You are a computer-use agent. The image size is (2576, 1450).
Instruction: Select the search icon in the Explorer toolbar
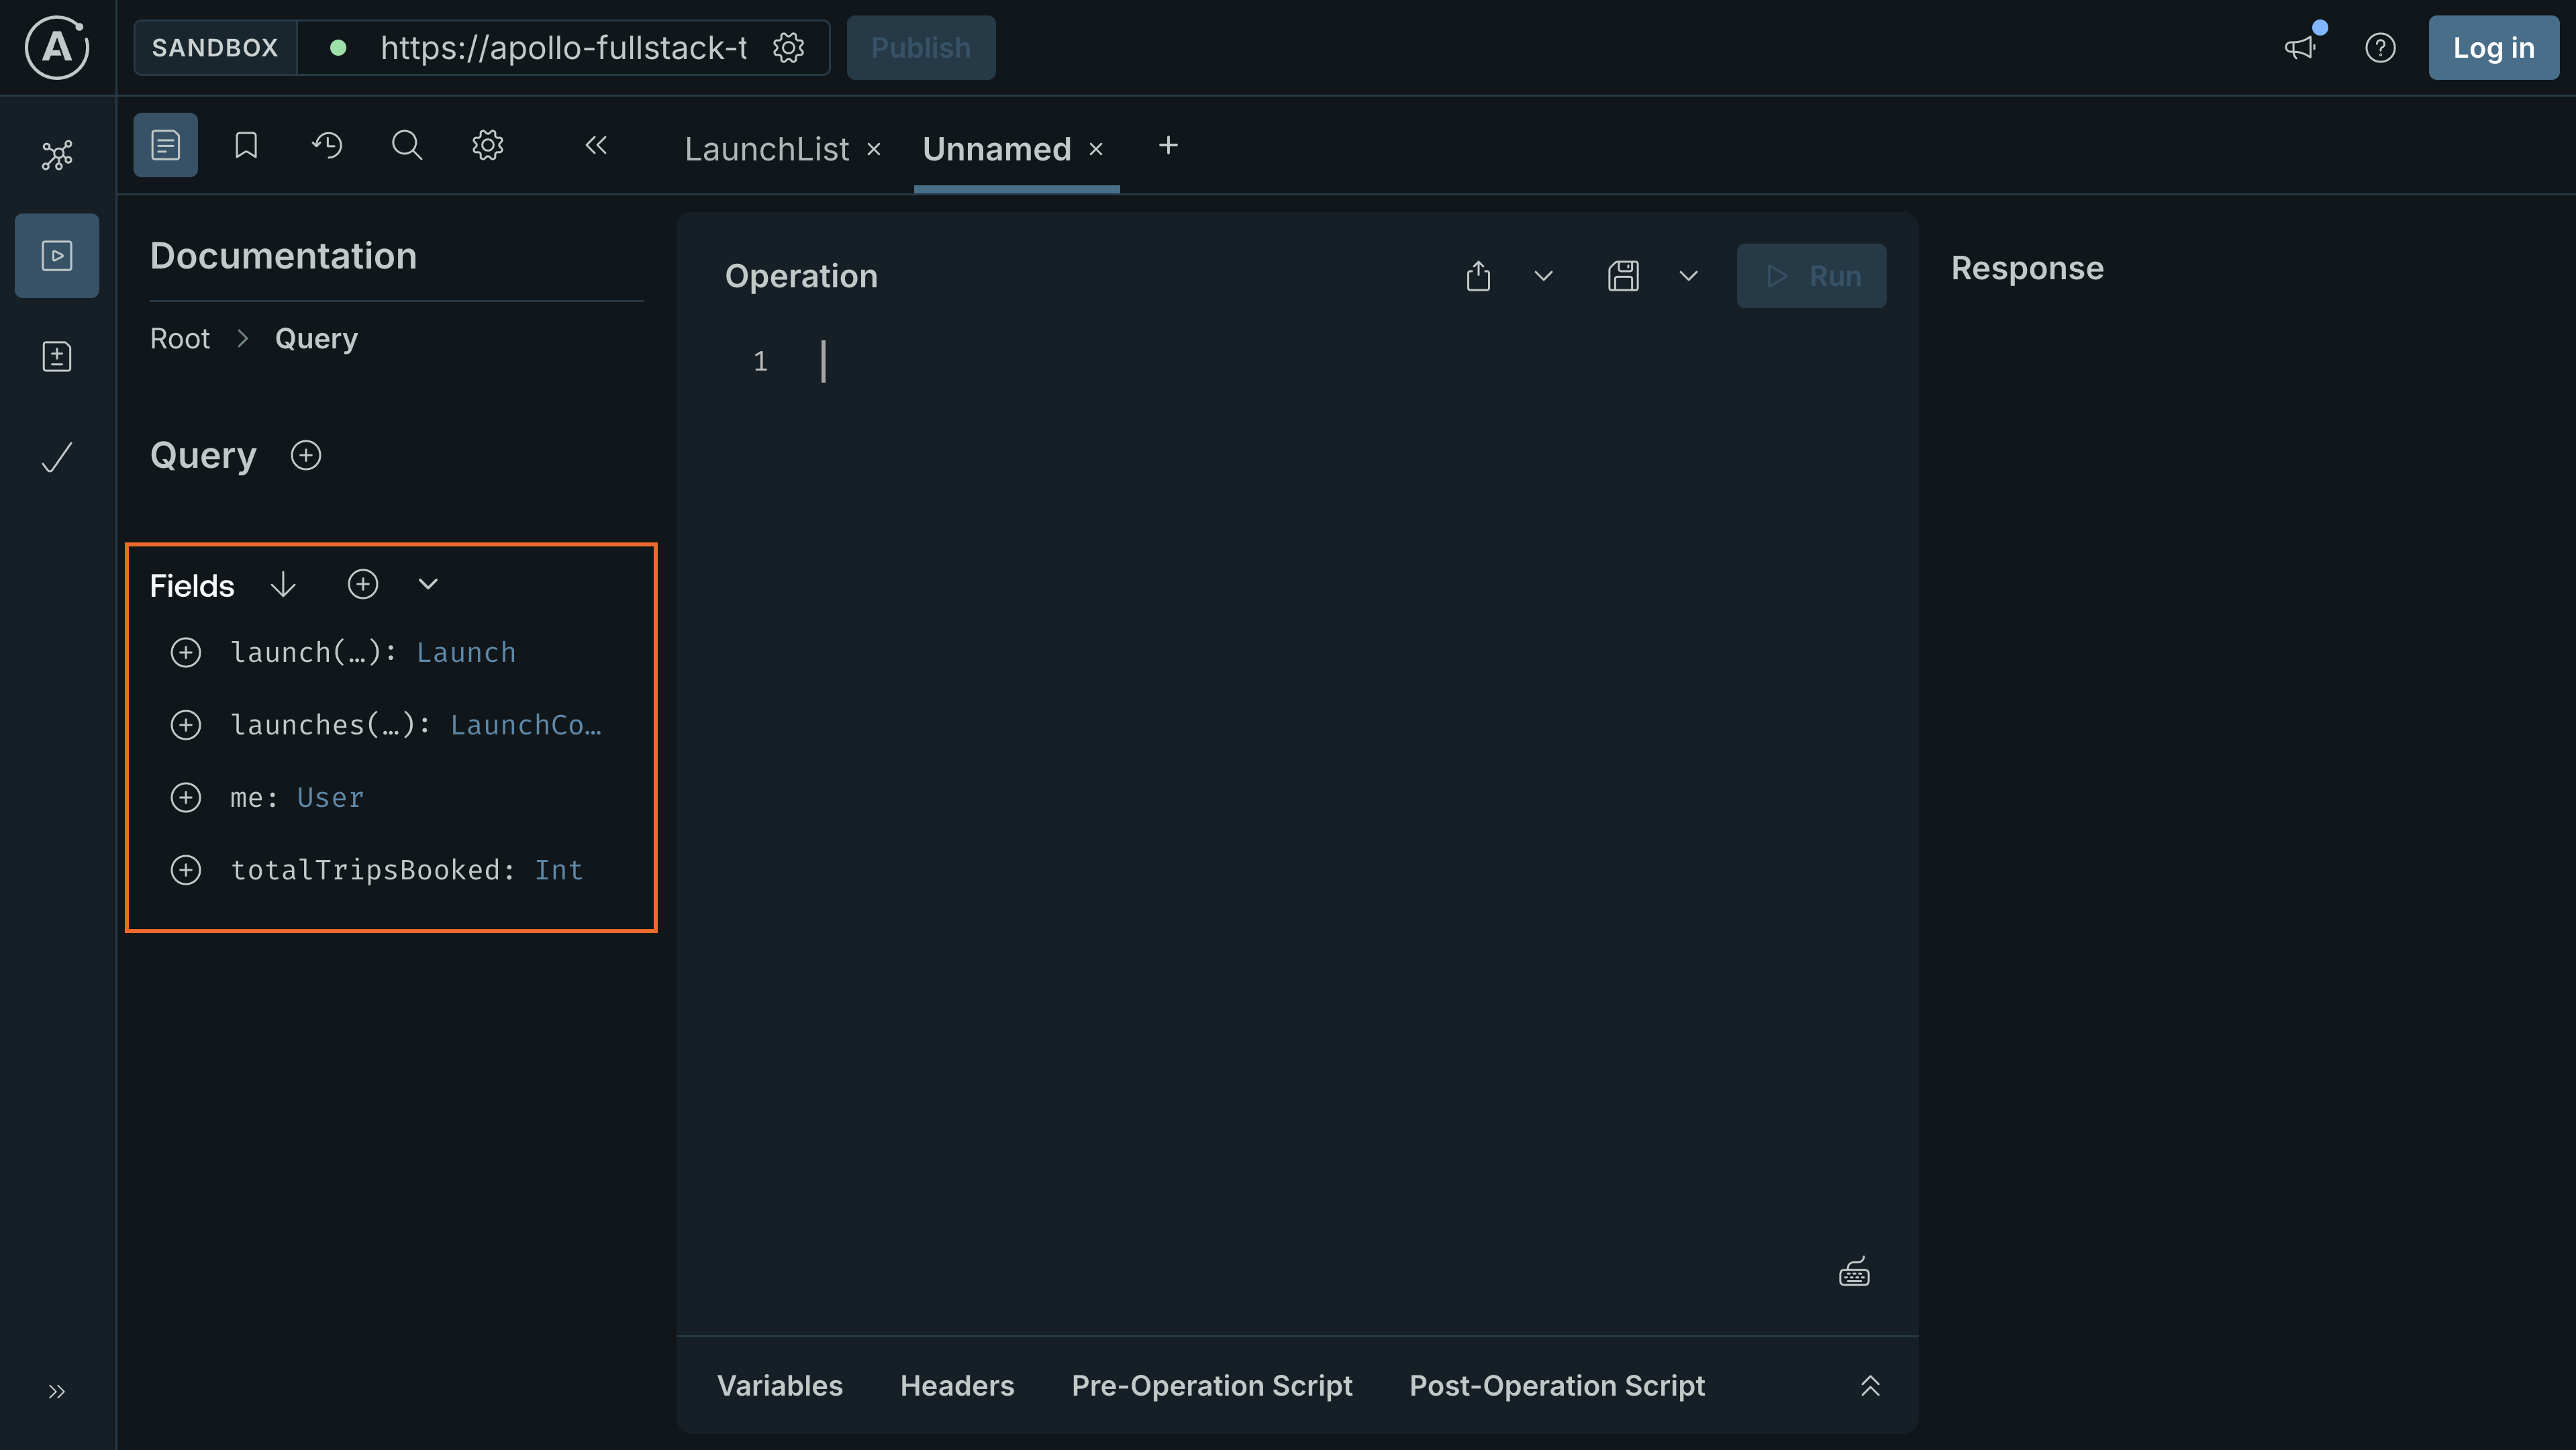point(406,144)
